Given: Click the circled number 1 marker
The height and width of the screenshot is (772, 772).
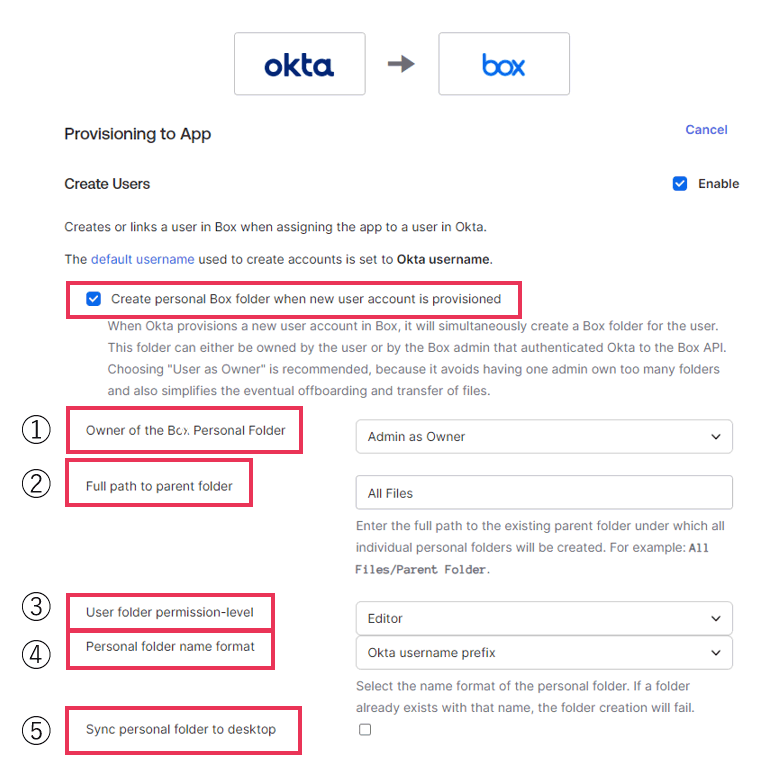Looking at the screenshot, I should pos(36,430).
